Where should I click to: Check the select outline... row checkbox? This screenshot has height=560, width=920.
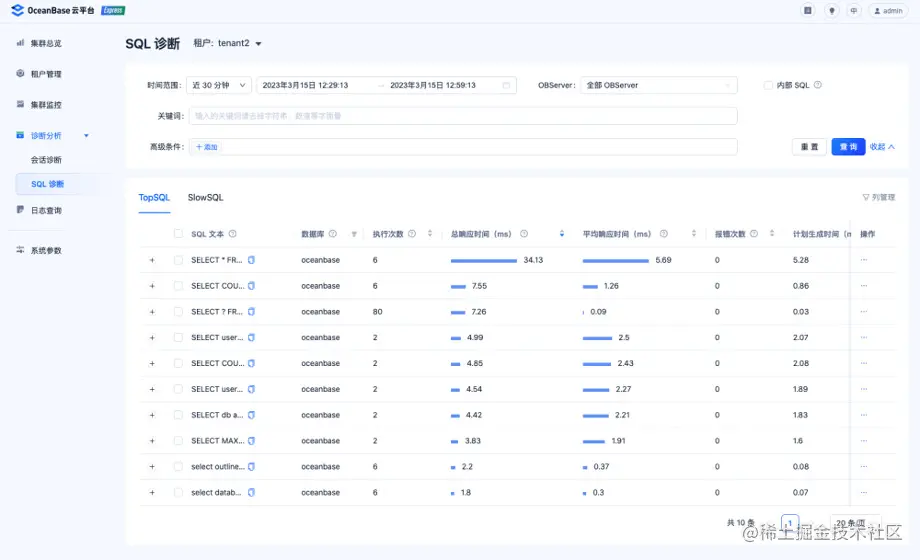tap(178, 467)
